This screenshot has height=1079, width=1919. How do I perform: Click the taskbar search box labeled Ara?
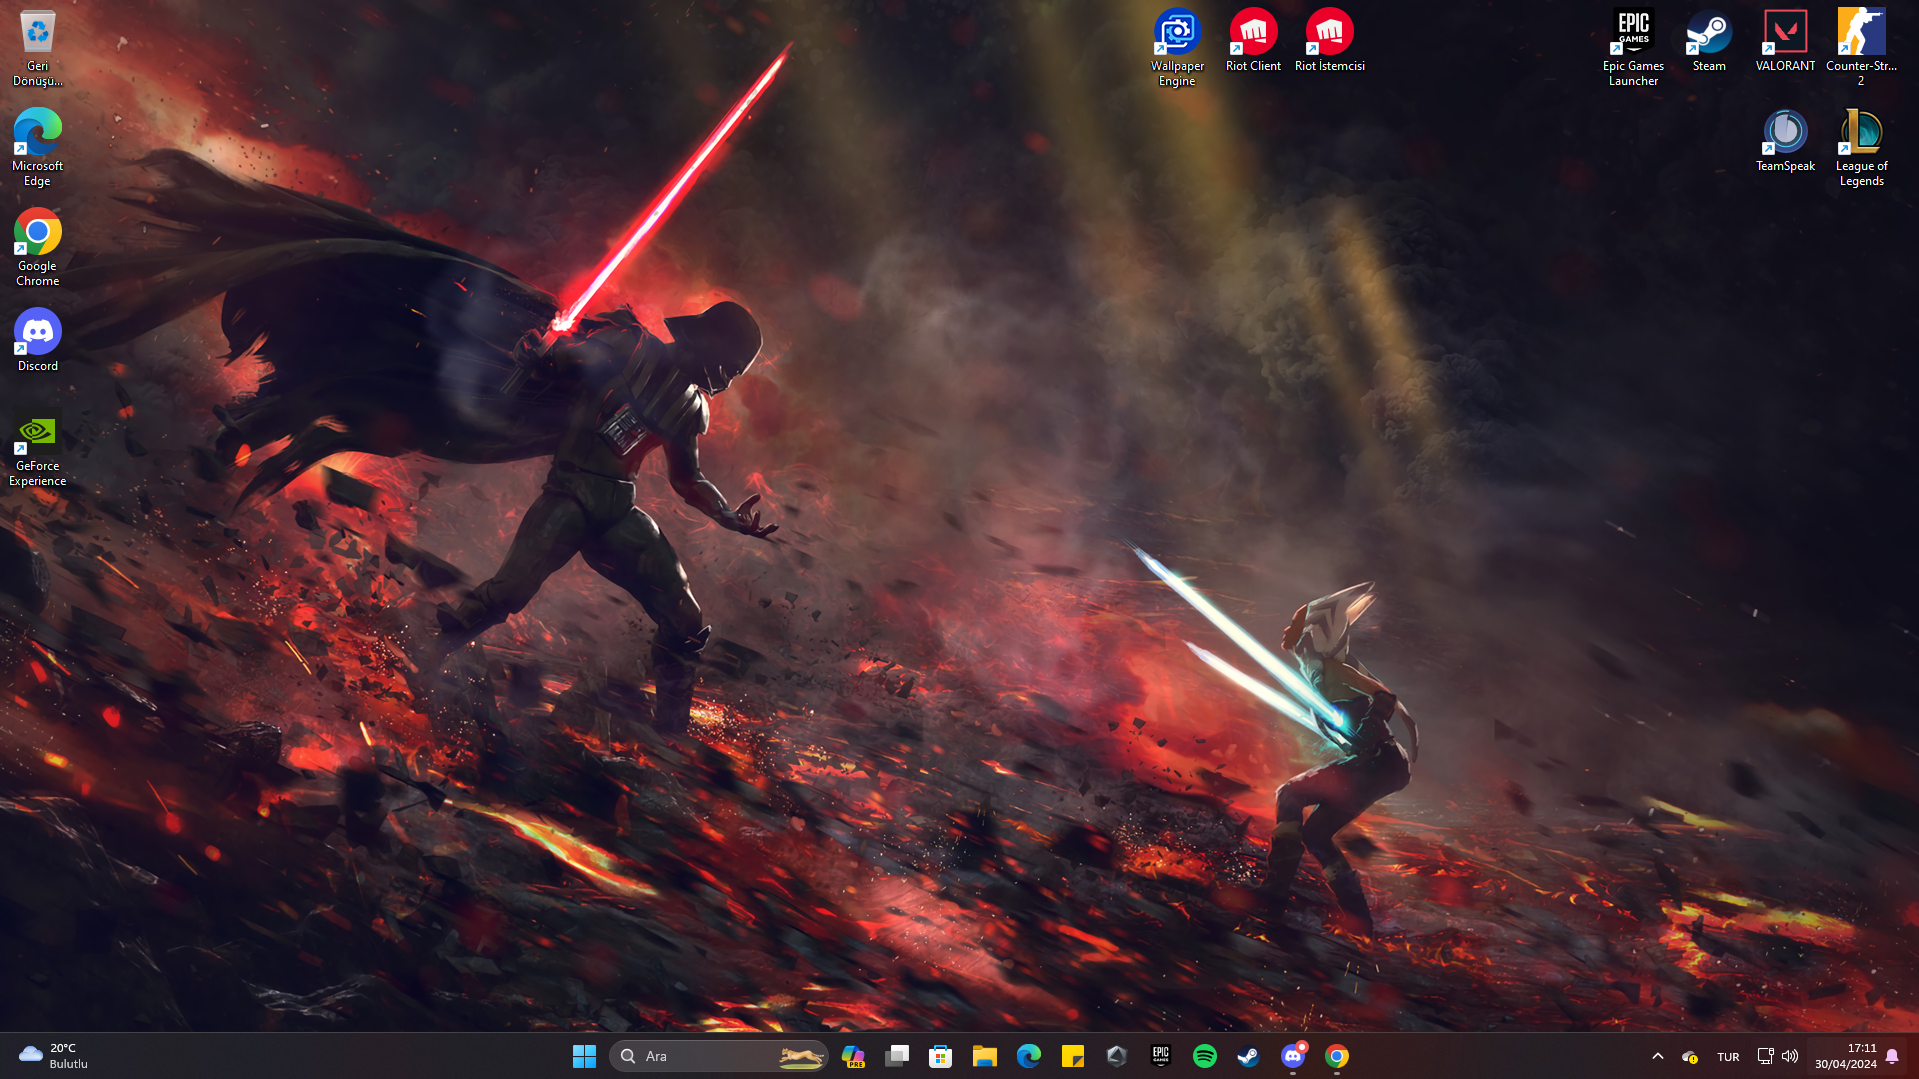point(719,1056)
